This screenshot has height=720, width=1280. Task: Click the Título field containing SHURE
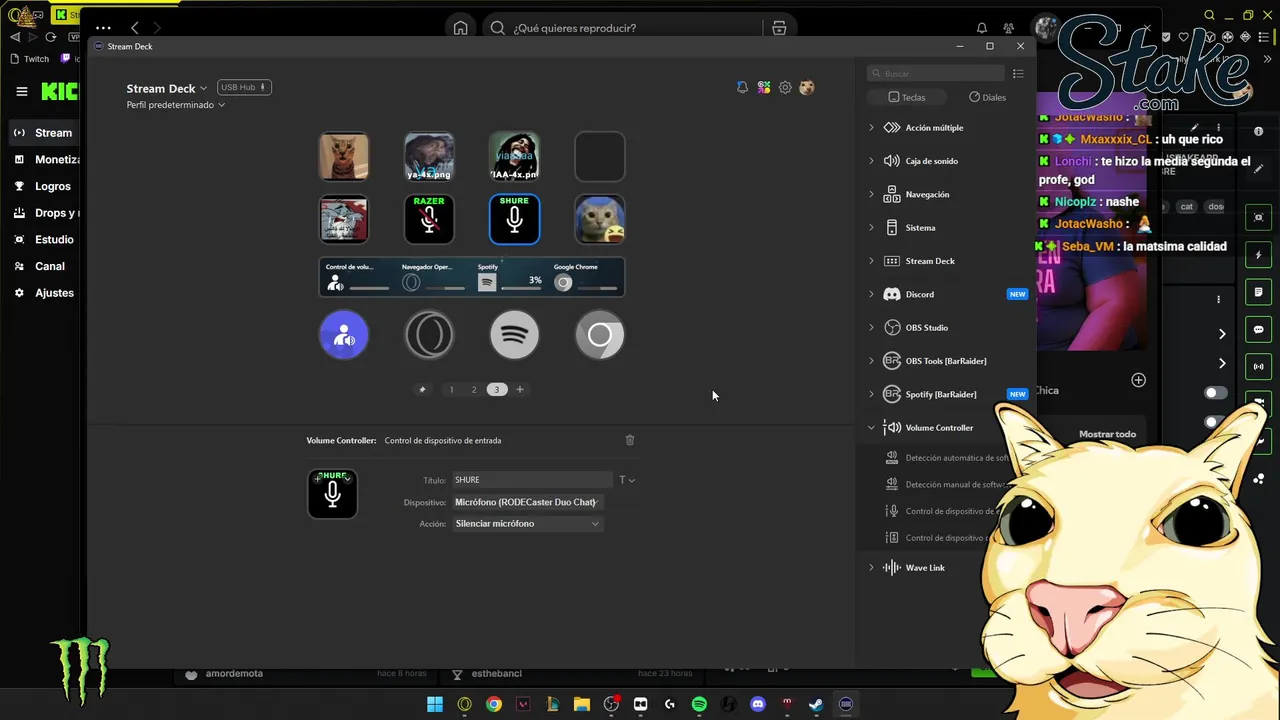click(531, 480)
